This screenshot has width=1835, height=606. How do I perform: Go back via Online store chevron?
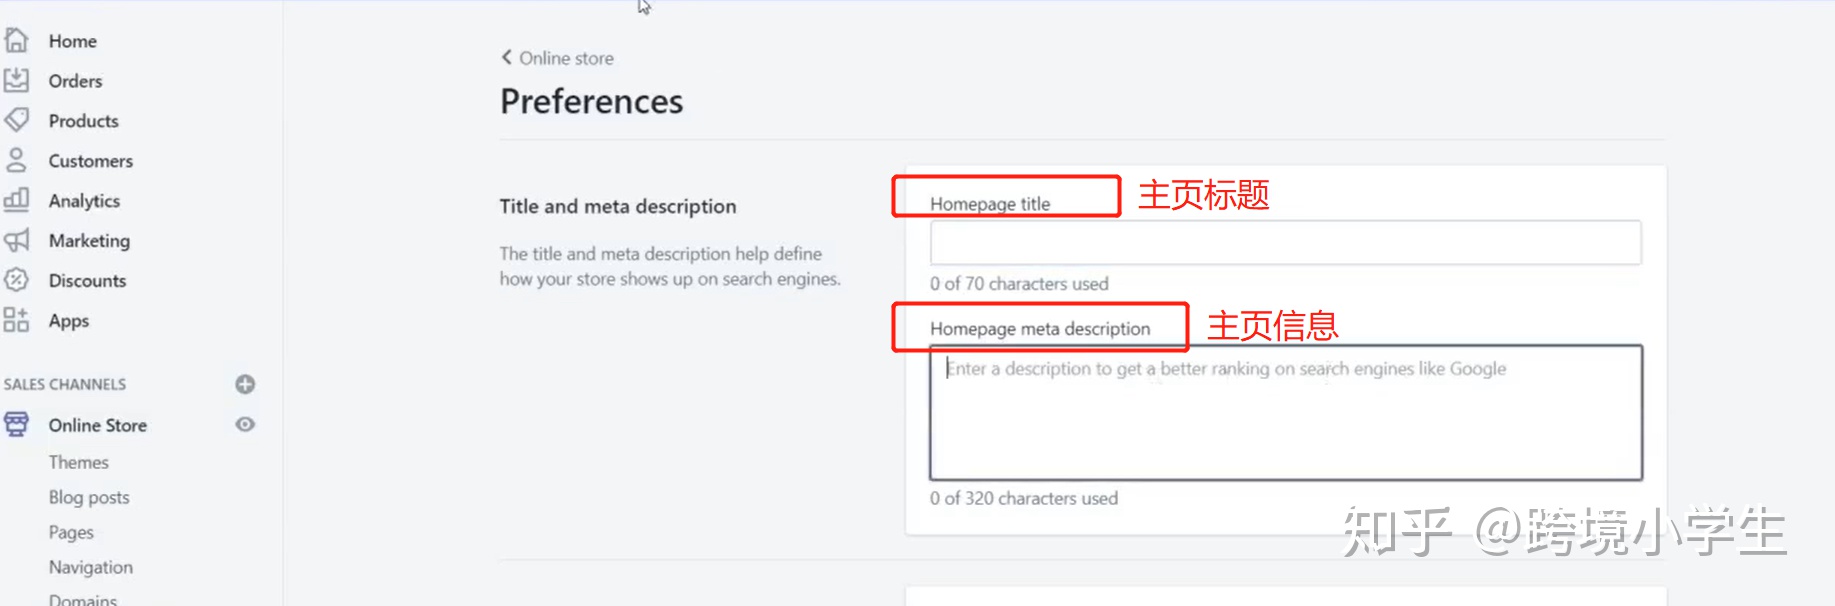click(x=506, y=57)
